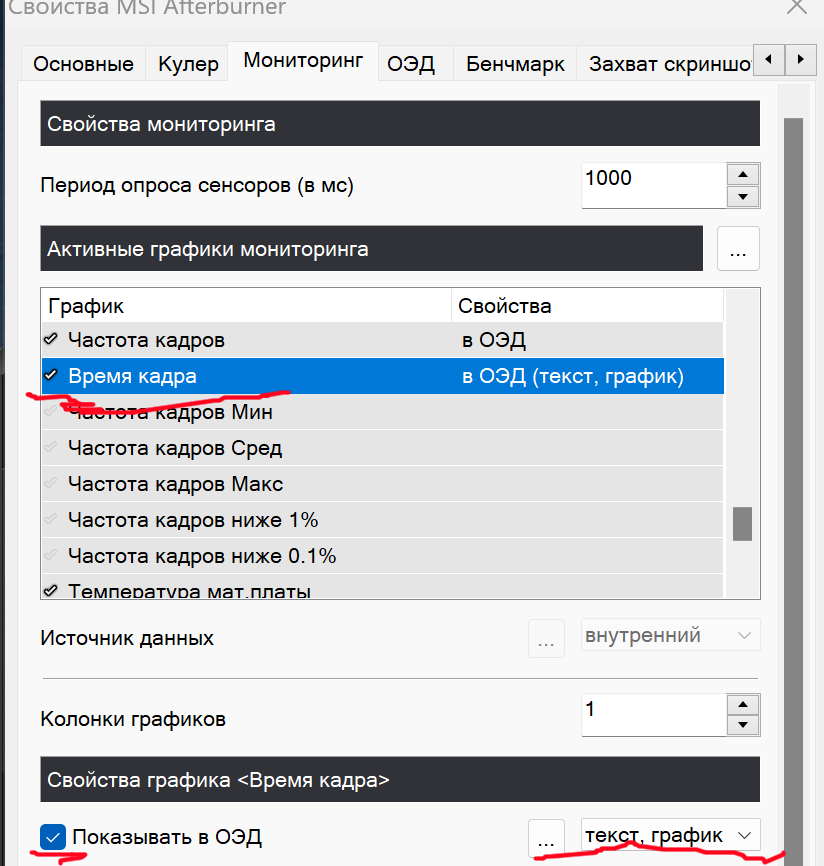824x866 pixels.
Task: Select the Частота кадров ниже 0.1% row
Action: pos(383,556)
